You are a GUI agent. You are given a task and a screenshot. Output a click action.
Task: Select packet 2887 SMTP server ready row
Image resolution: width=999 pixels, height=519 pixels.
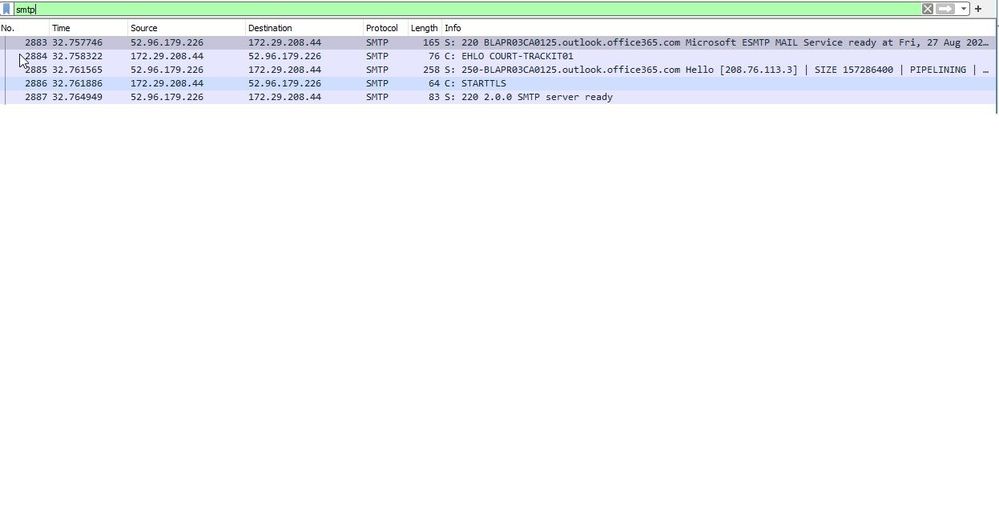(x=498, y=97)
